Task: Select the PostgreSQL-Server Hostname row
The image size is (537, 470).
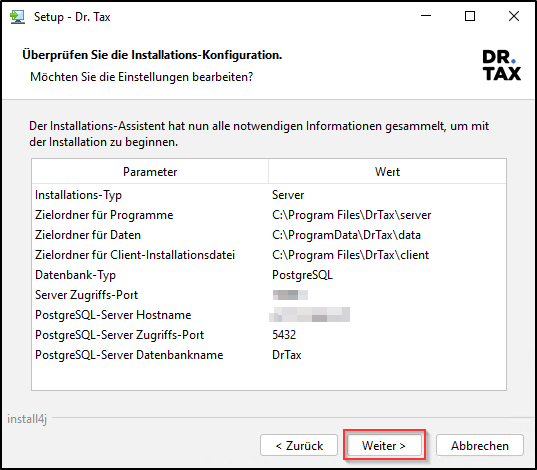Action: click(269, 315)
